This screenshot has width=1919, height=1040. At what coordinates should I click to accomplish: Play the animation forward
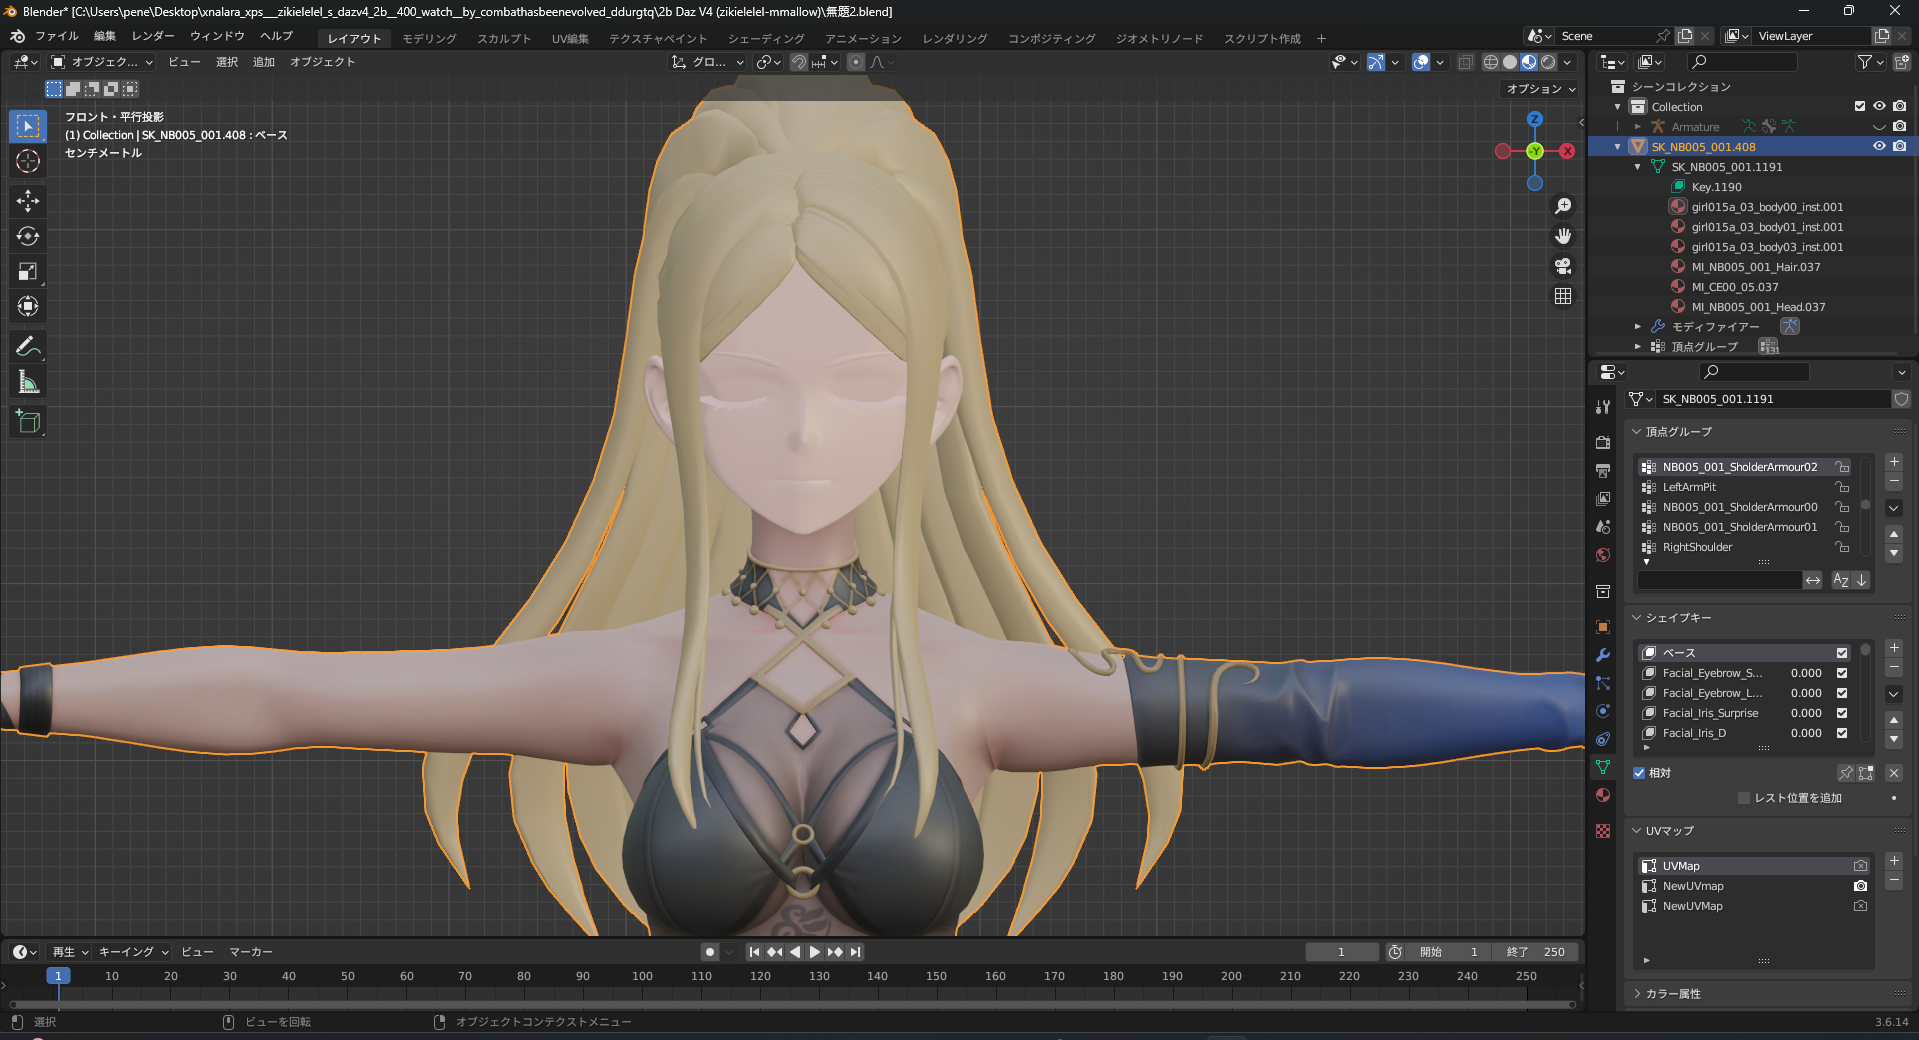tap(814, 952)
